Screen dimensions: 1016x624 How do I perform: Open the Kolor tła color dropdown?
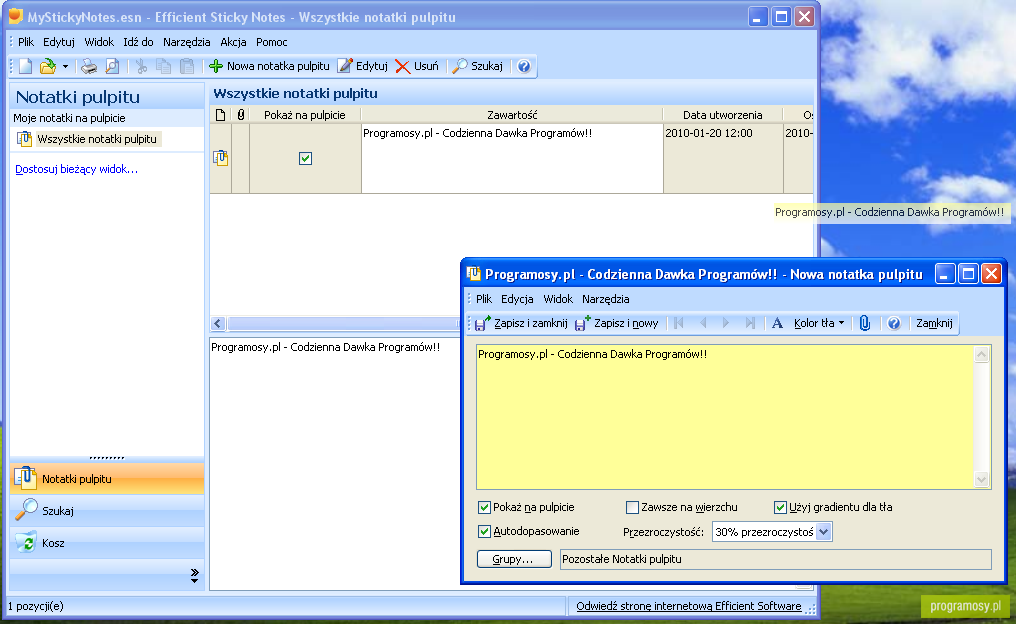coord(820,323)
